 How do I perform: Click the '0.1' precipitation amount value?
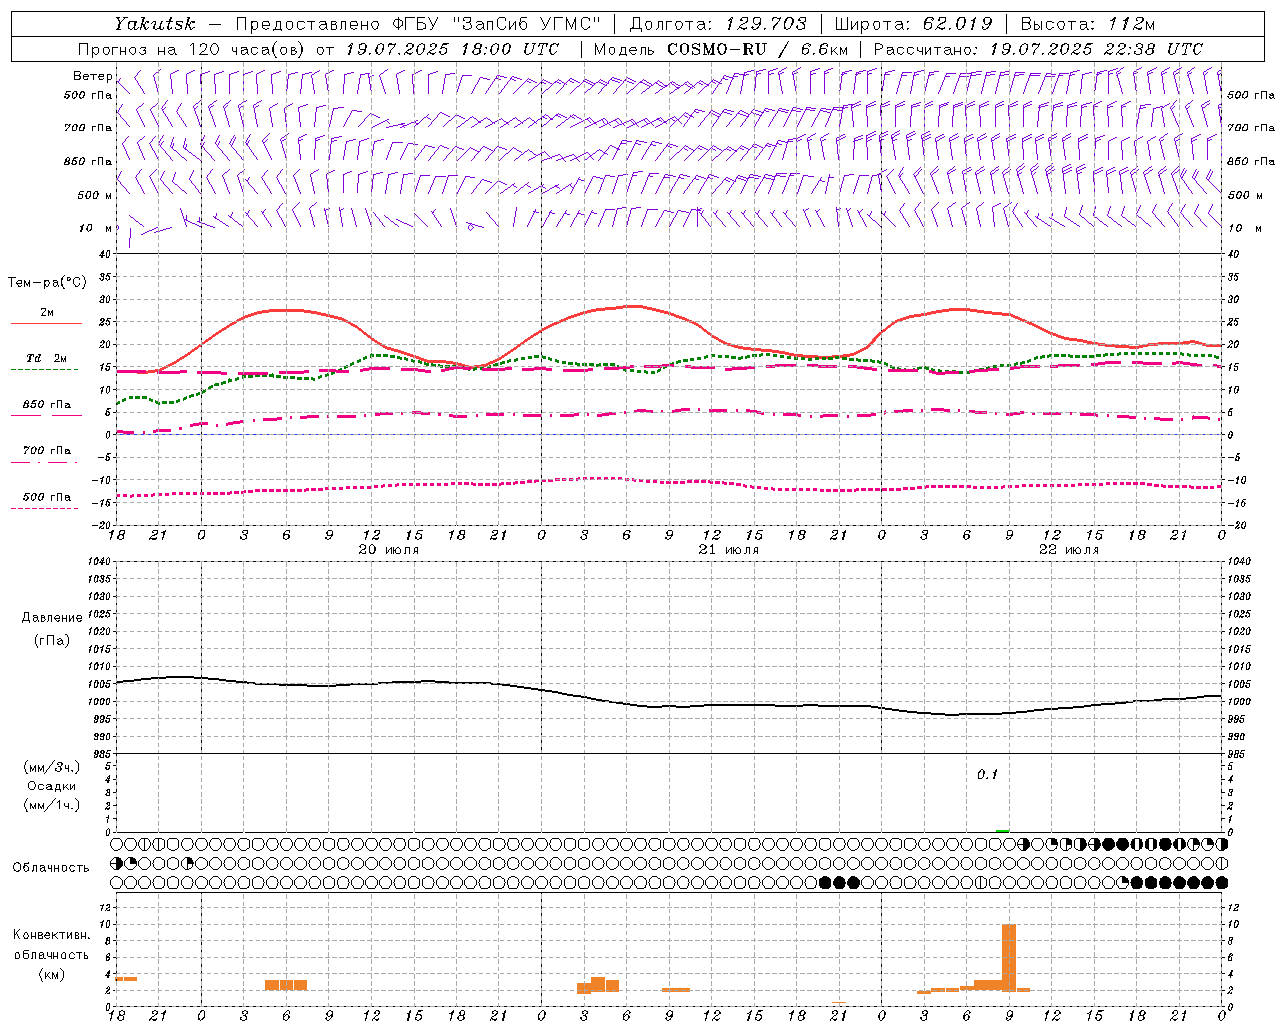[x=987, y=775]
